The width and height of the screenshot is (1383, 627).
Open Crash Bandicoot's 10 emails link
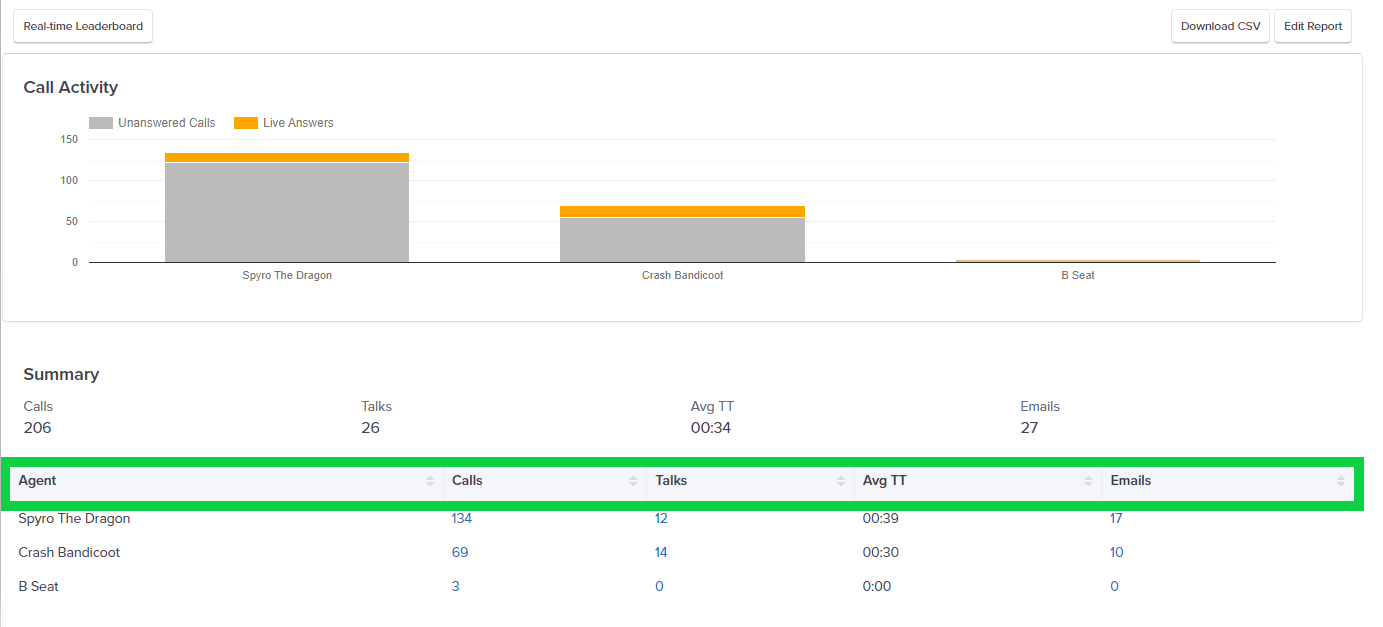[1117, 552]
